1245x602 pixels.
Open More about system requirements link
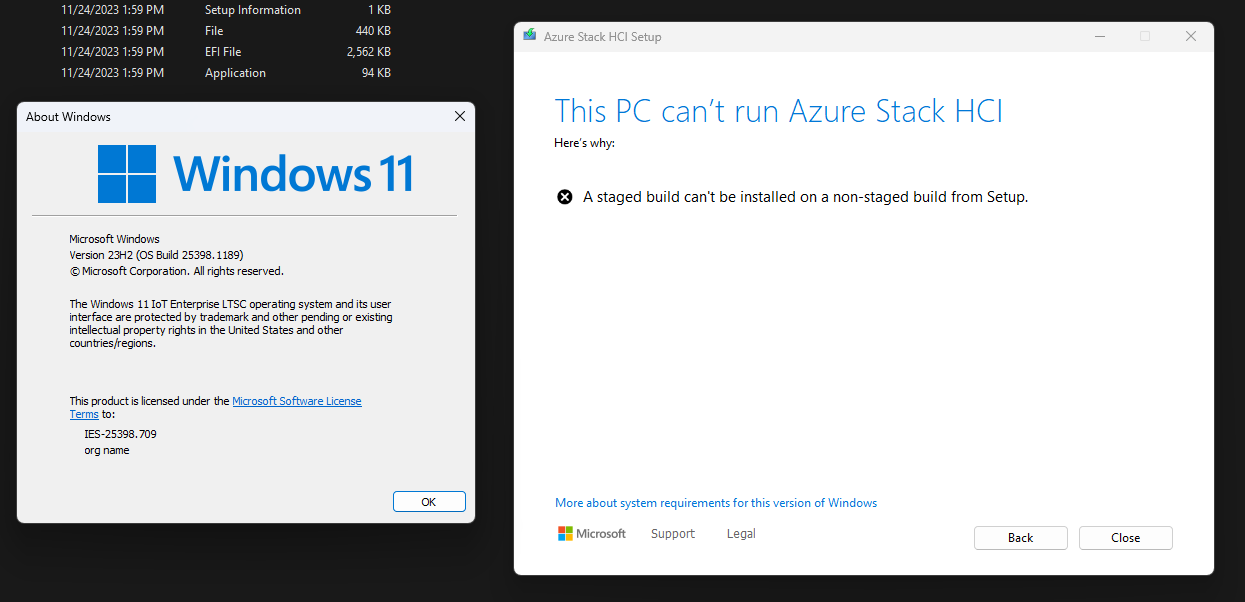pos(716,503)
